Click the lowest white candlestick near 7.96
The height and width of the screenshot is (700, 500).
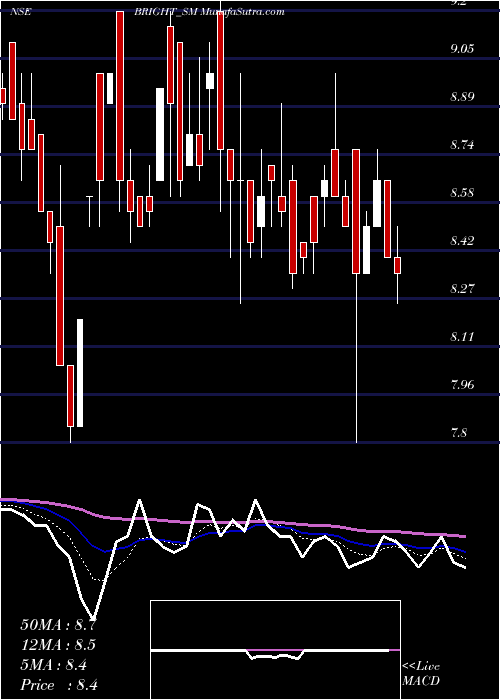(80, 373)
